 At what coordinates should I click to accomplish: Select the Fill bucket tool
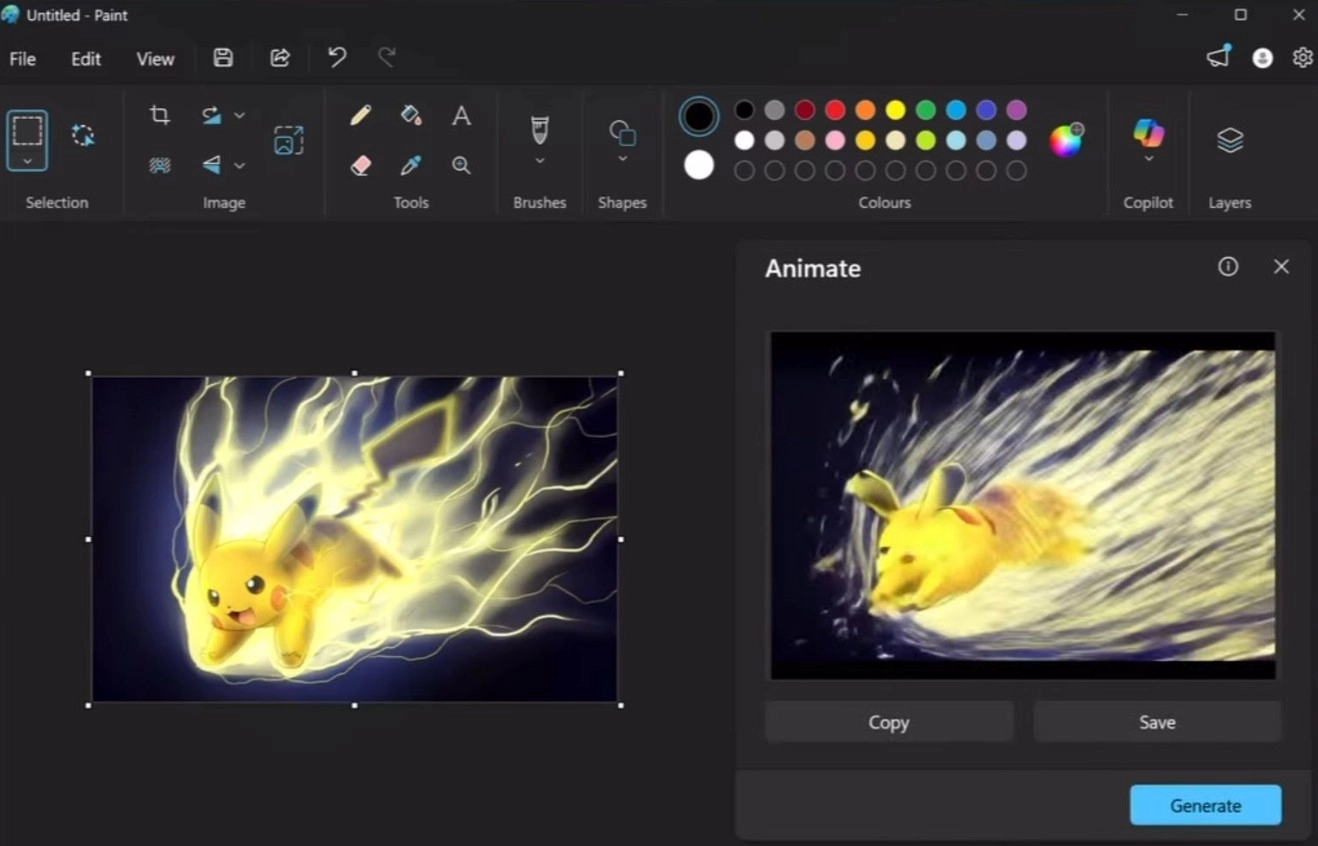410,116
